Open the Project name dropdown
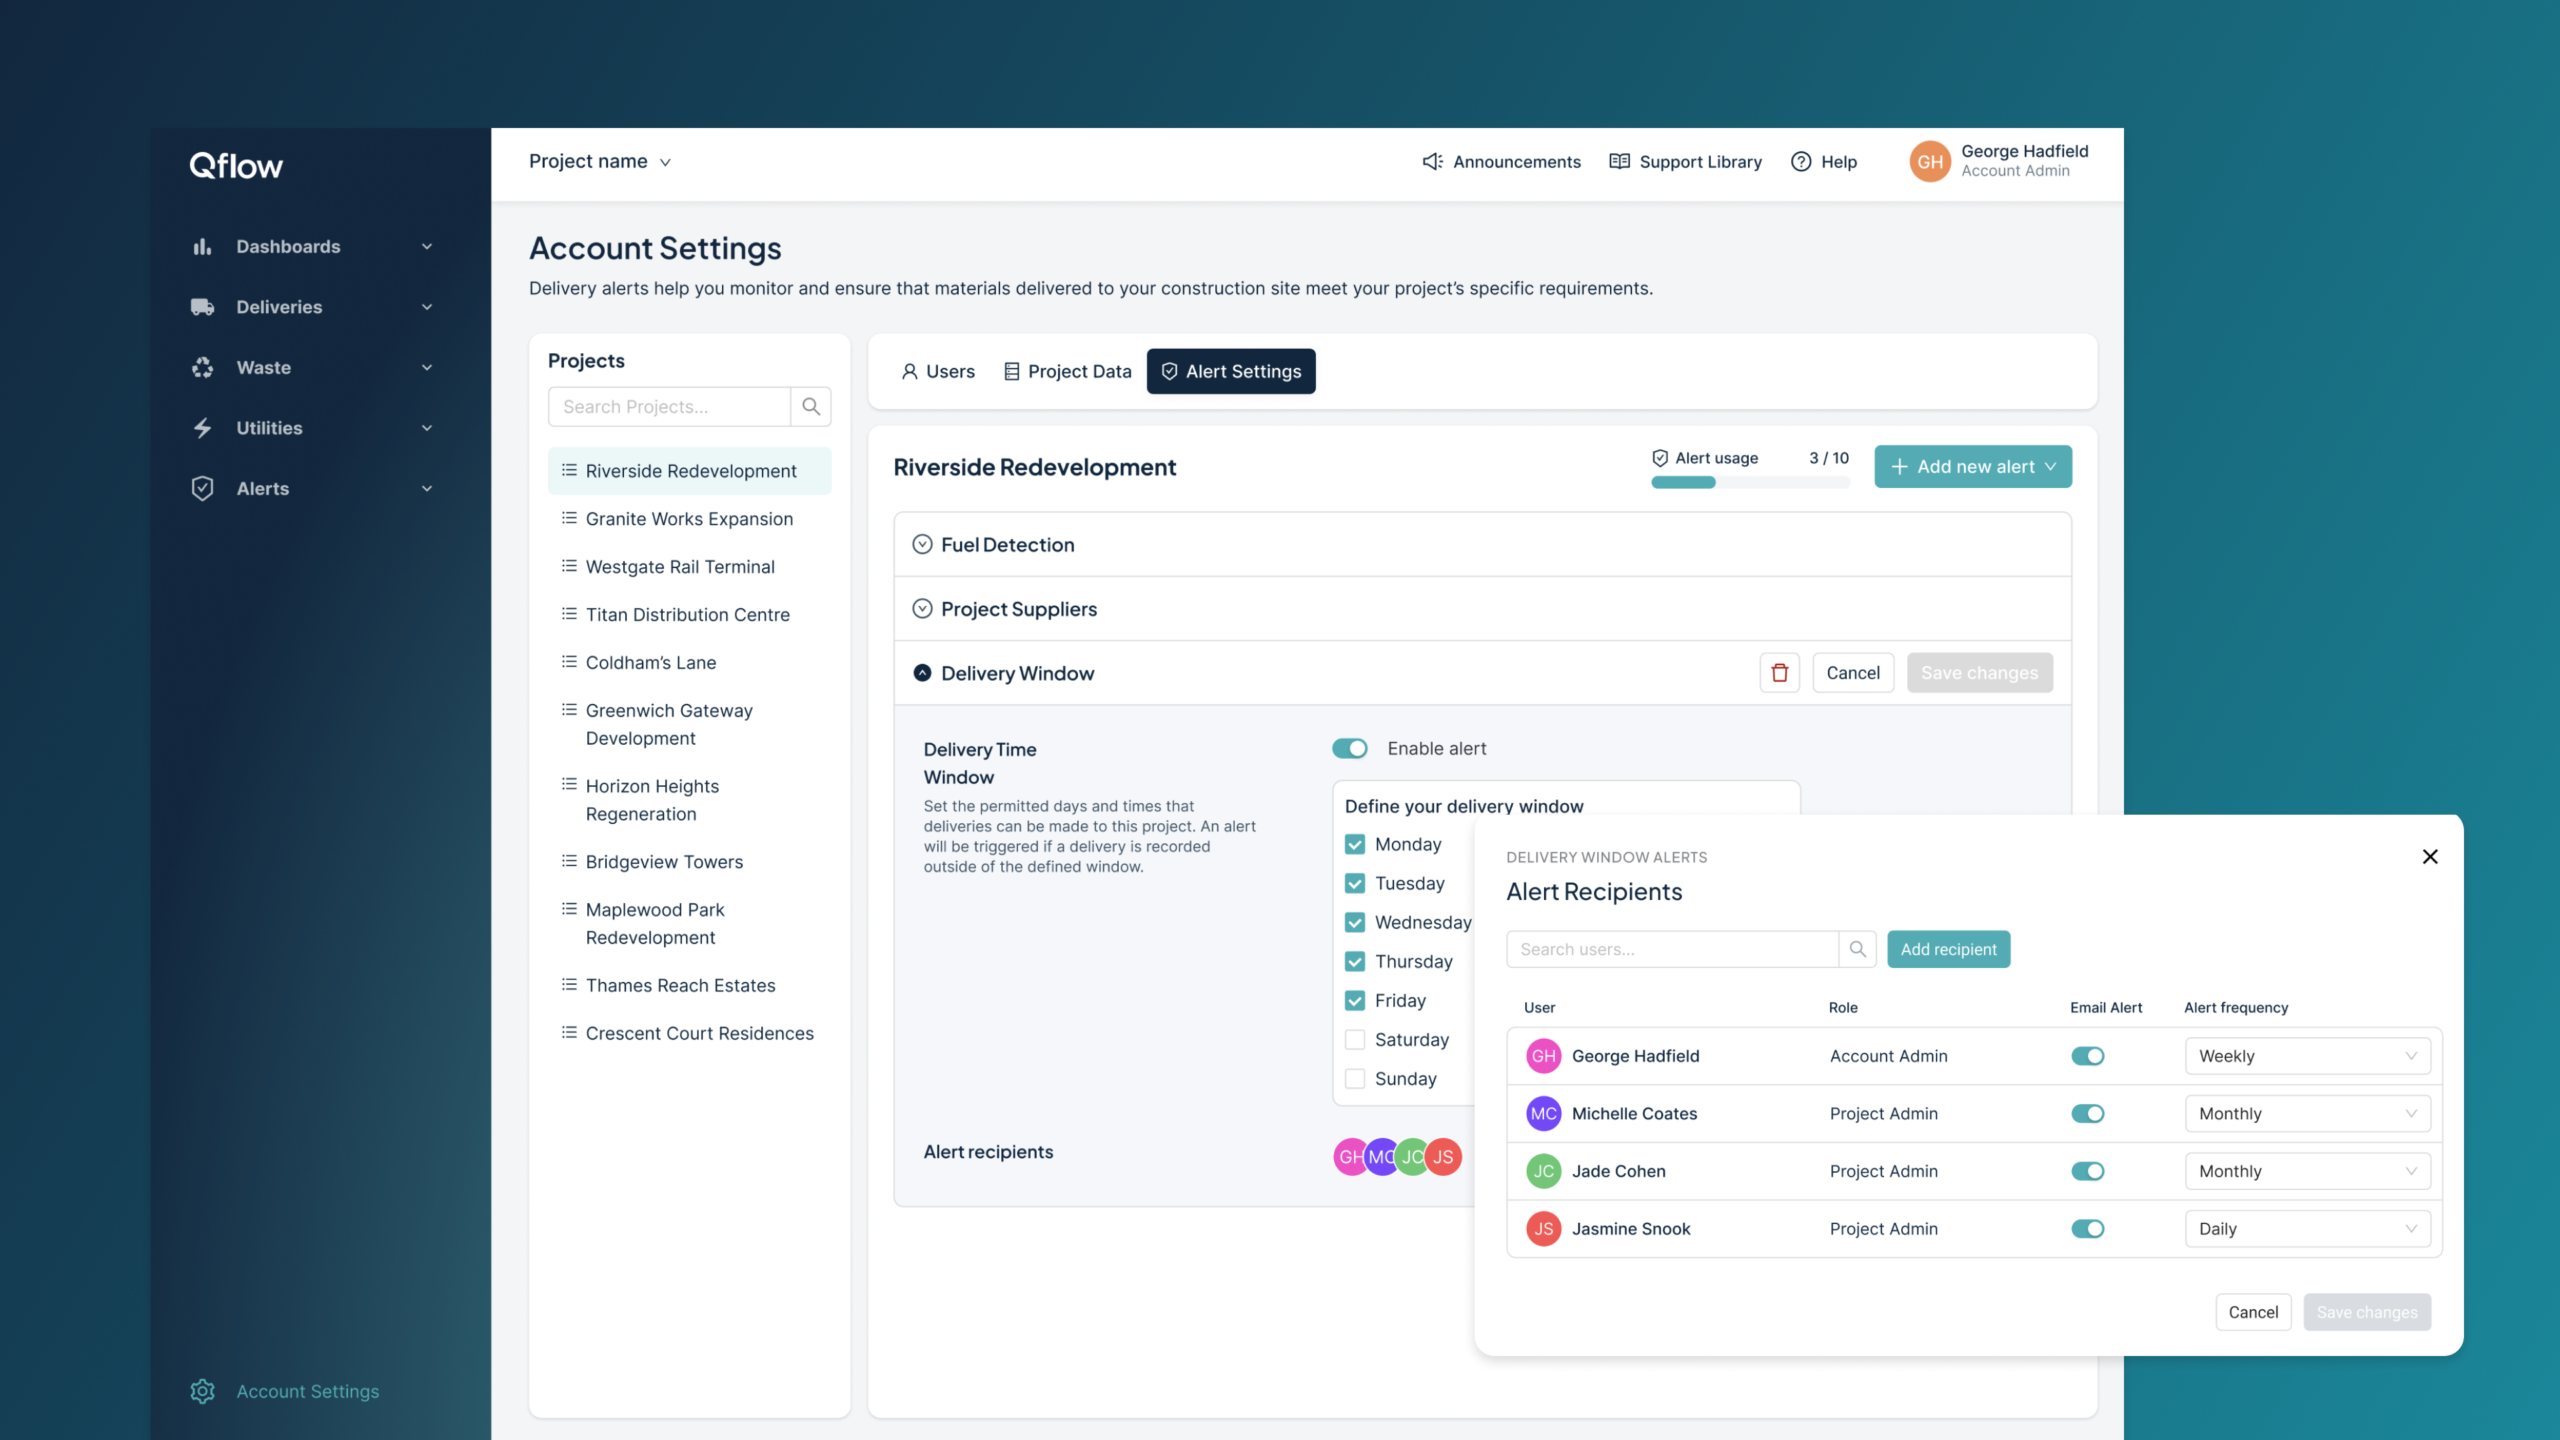Screen dimensions: 2560x1440 pyautogui.click(x=600, y=162)
